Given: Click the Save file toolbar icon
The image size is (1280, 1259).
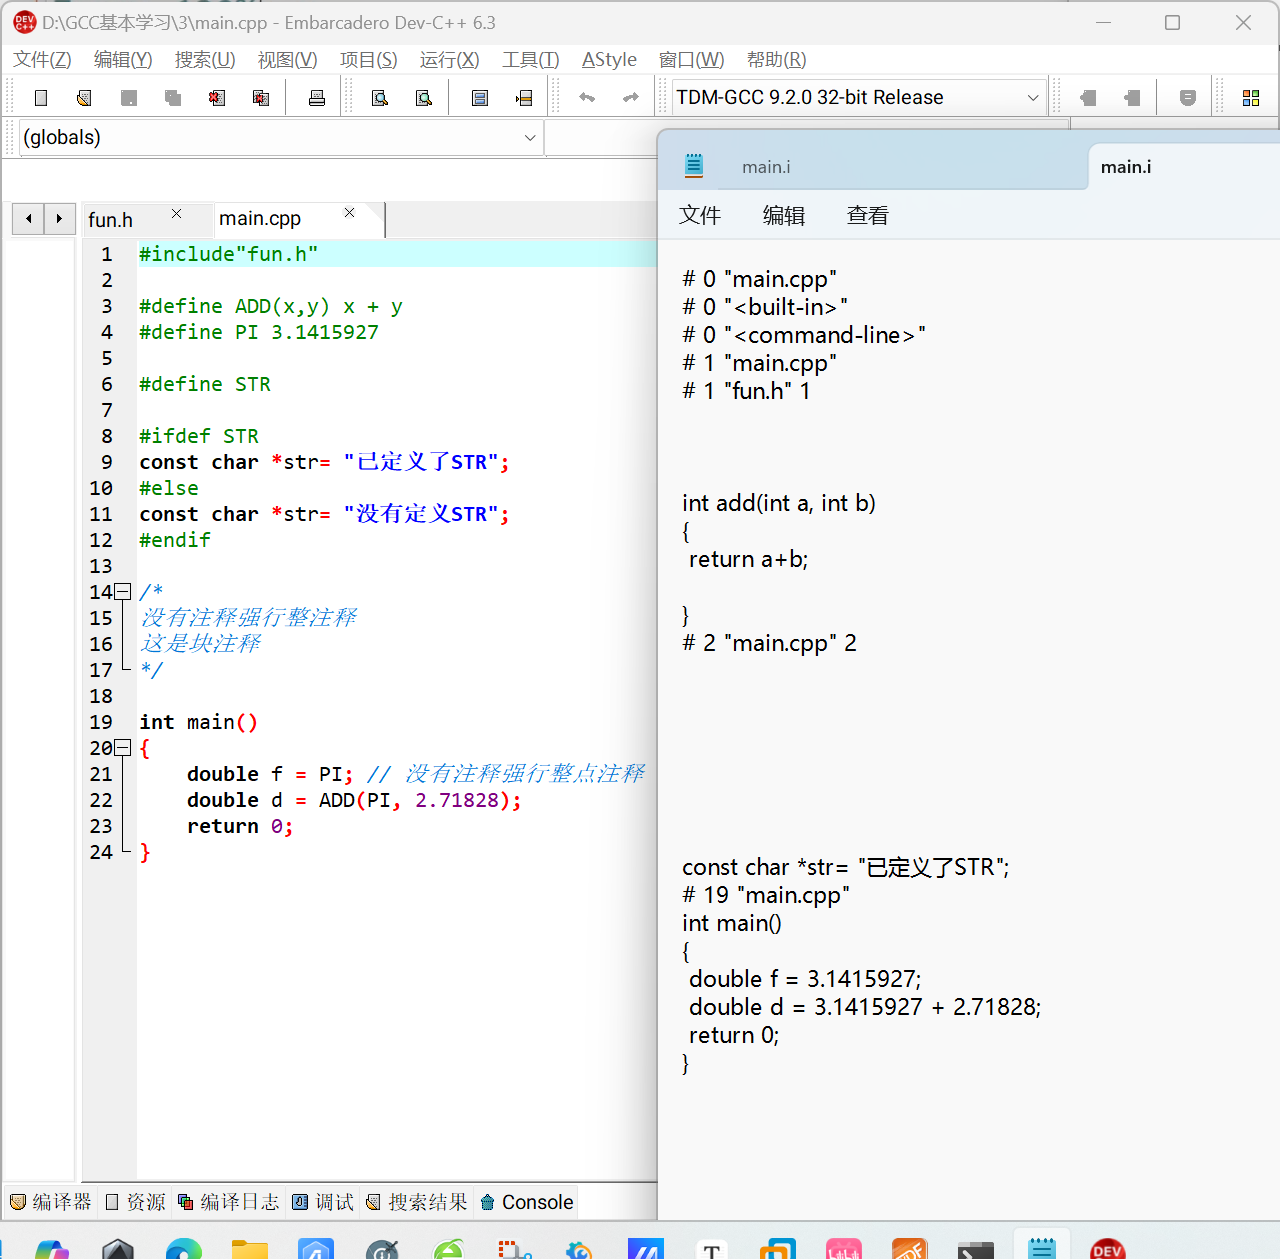Looking at the screenshot, I should pyautogui.click(x=129, y=98).
